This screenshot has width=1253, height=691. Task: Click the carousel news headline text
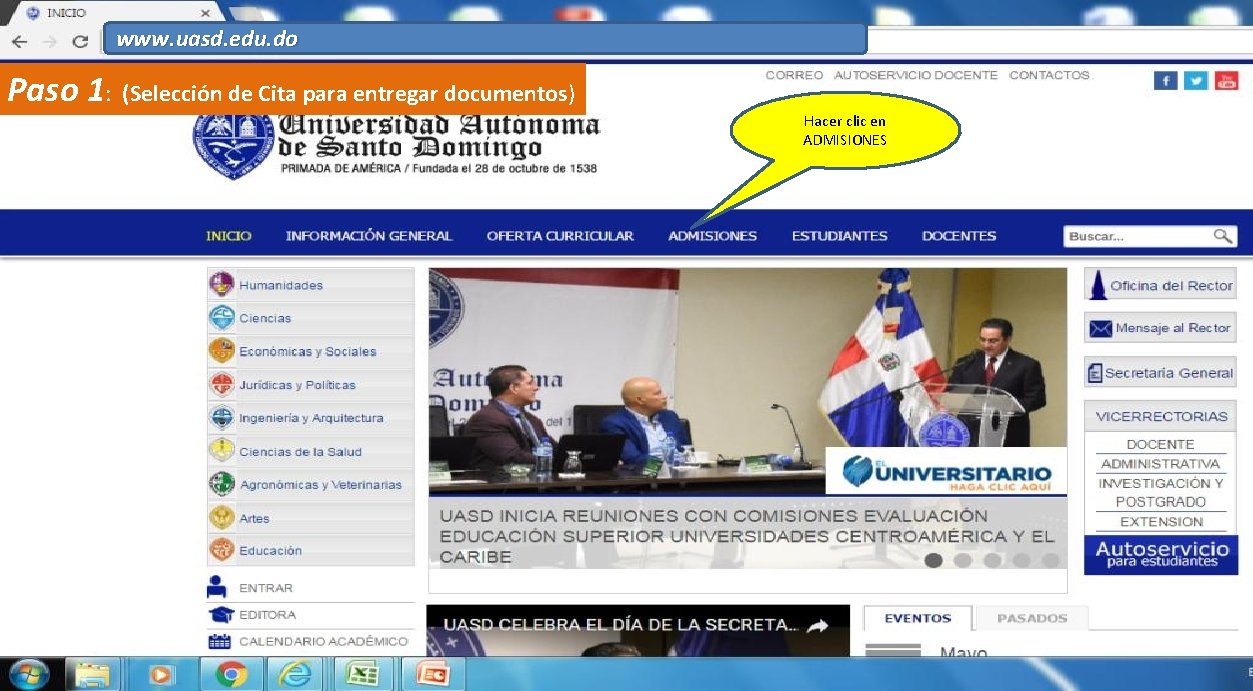pyautogui.click(x=748, y=536)
